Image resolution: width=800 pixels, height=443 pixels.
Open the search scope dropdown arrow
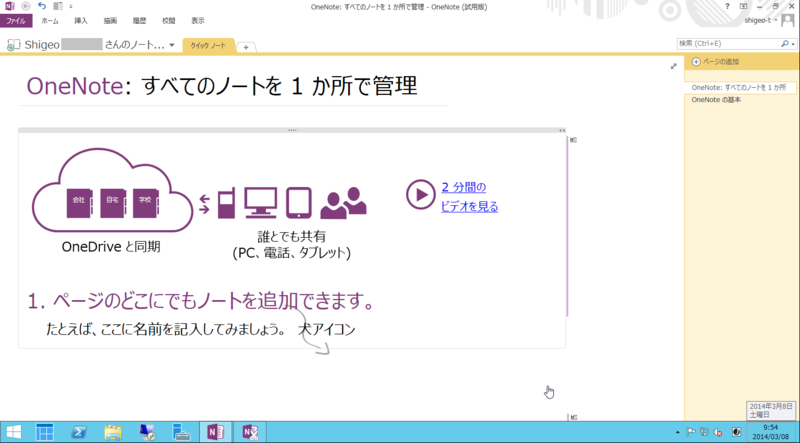793,44
